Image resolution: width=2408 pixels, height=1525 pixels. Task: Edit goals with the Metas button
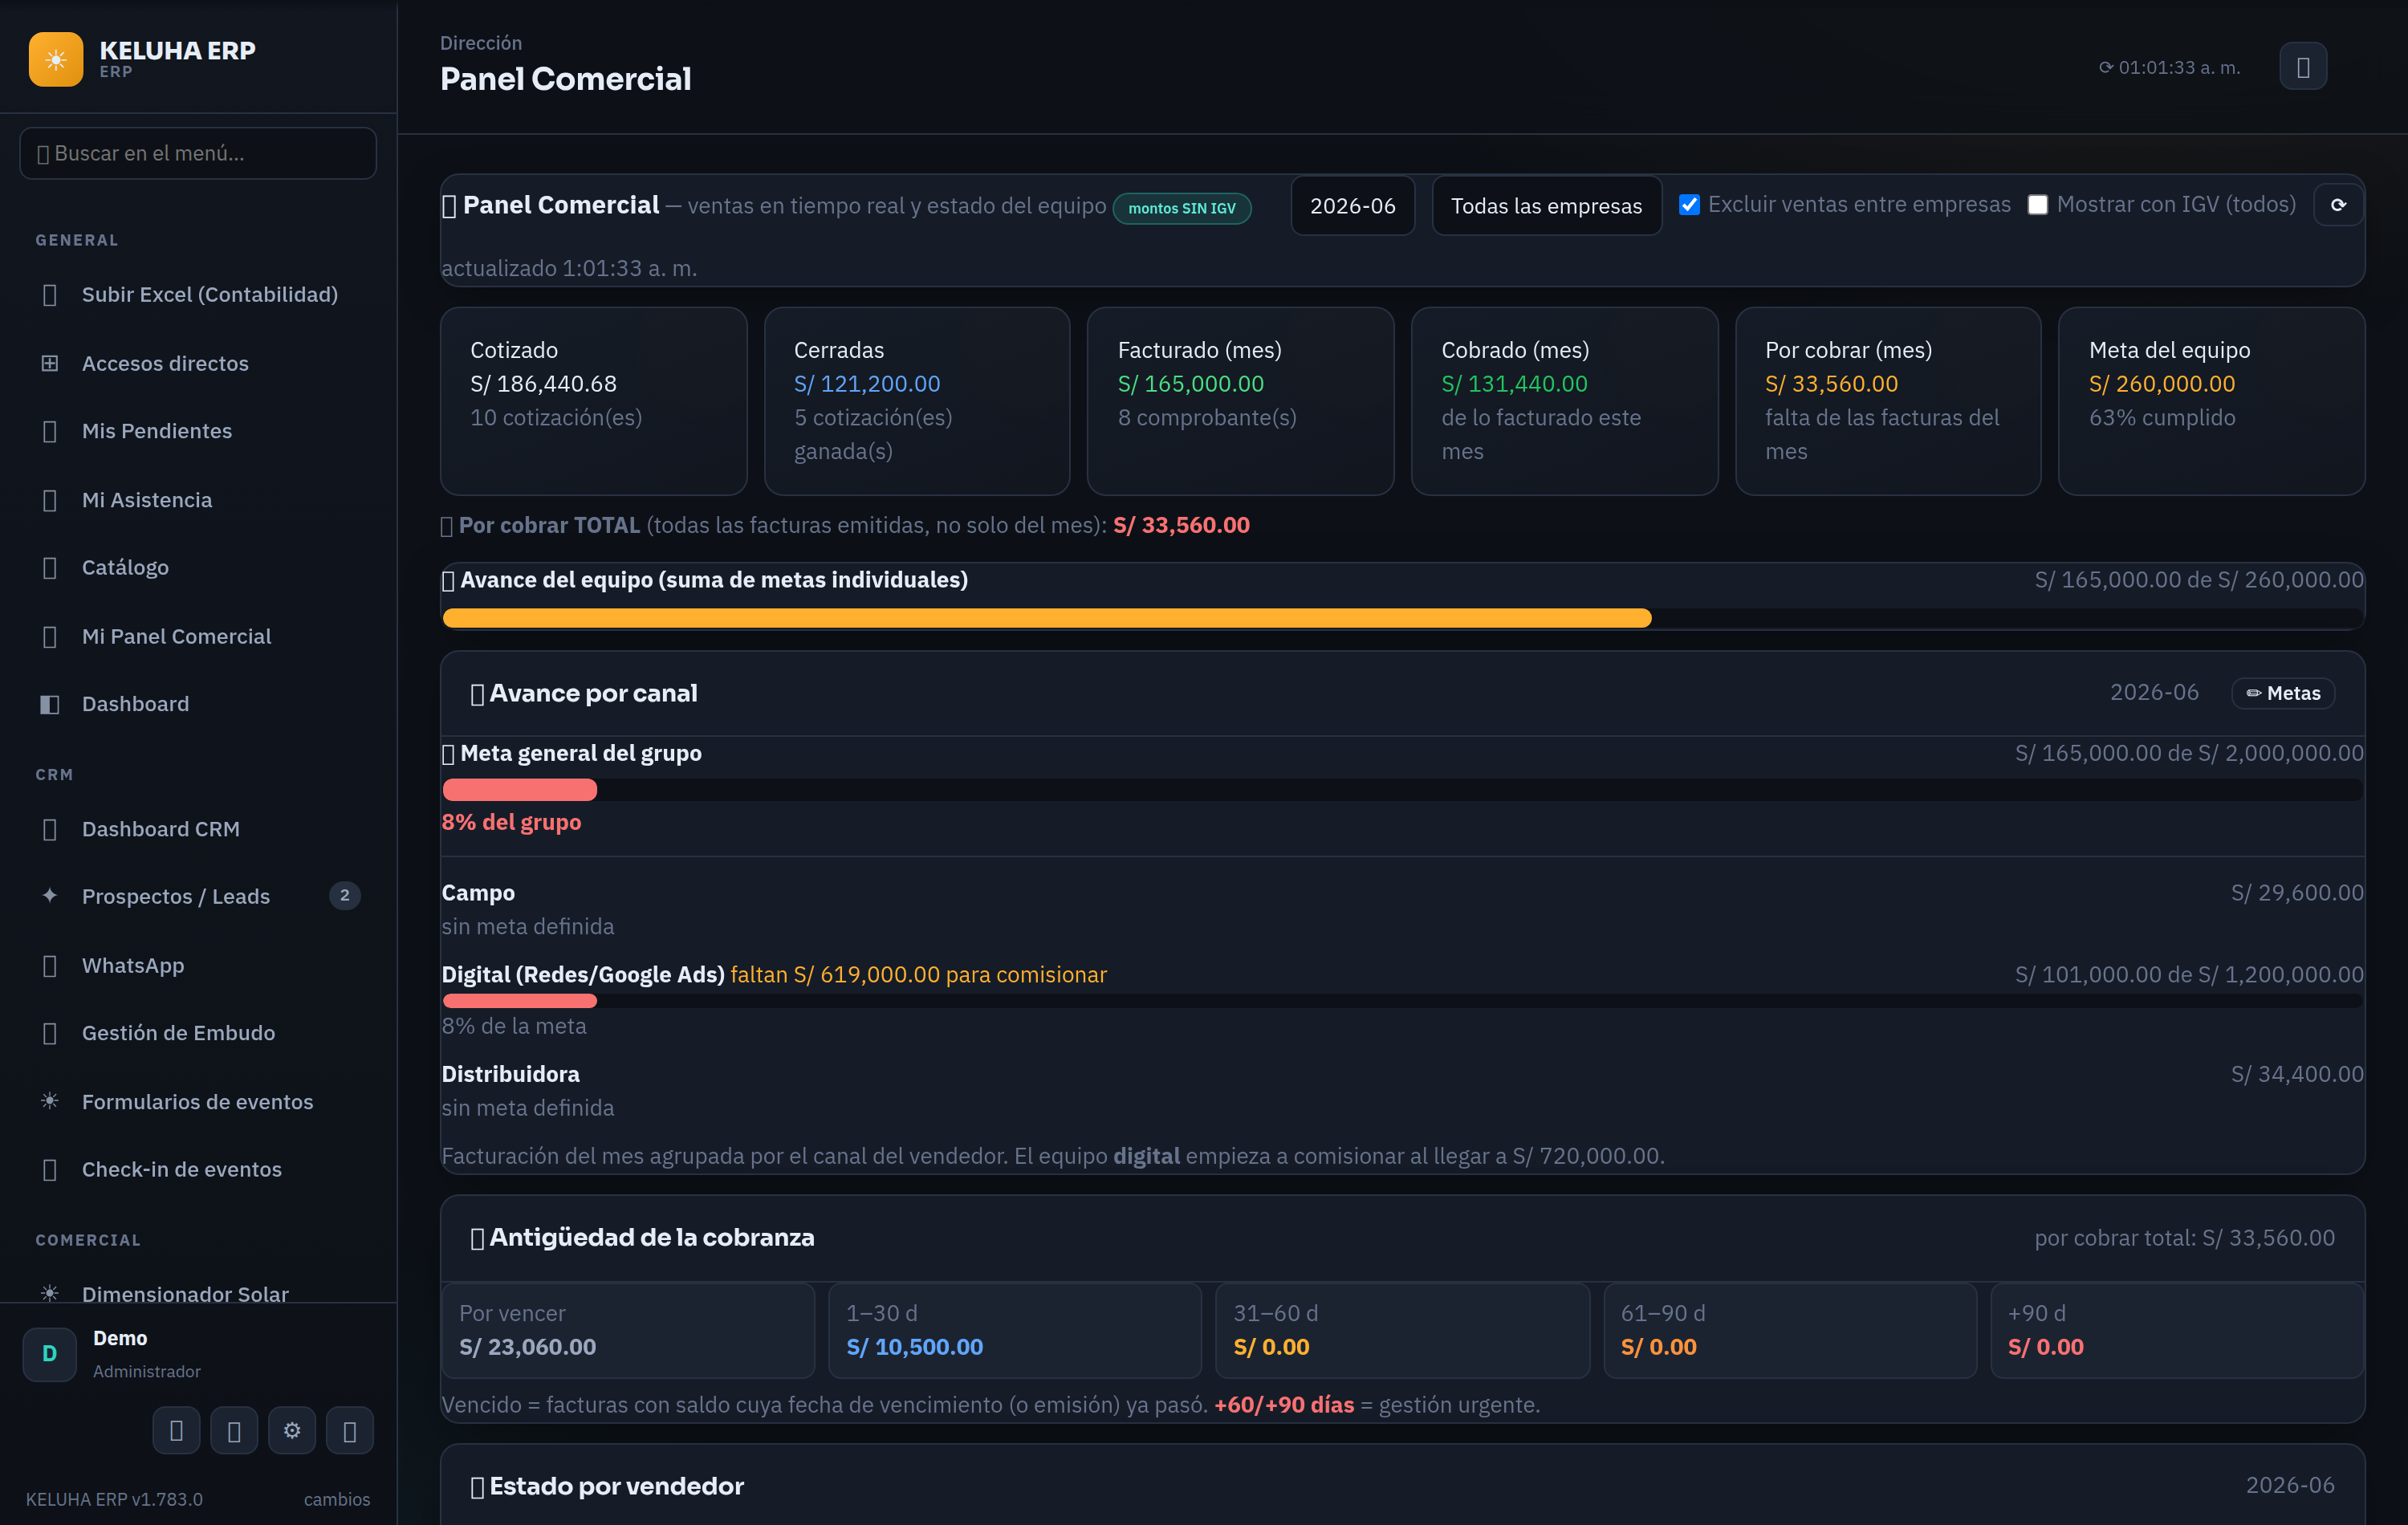click(x=2283, y=693)
